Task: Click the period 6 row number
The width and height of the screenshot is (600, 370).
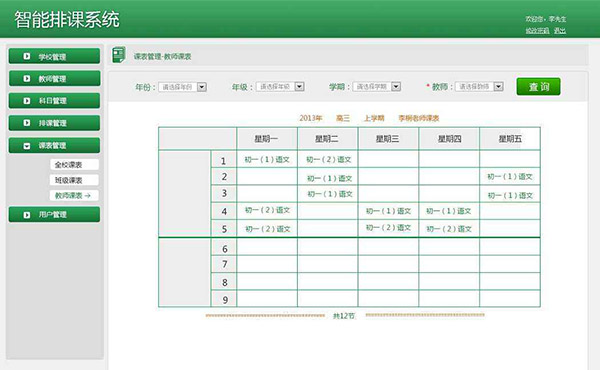Action: (x=225, y=249)
